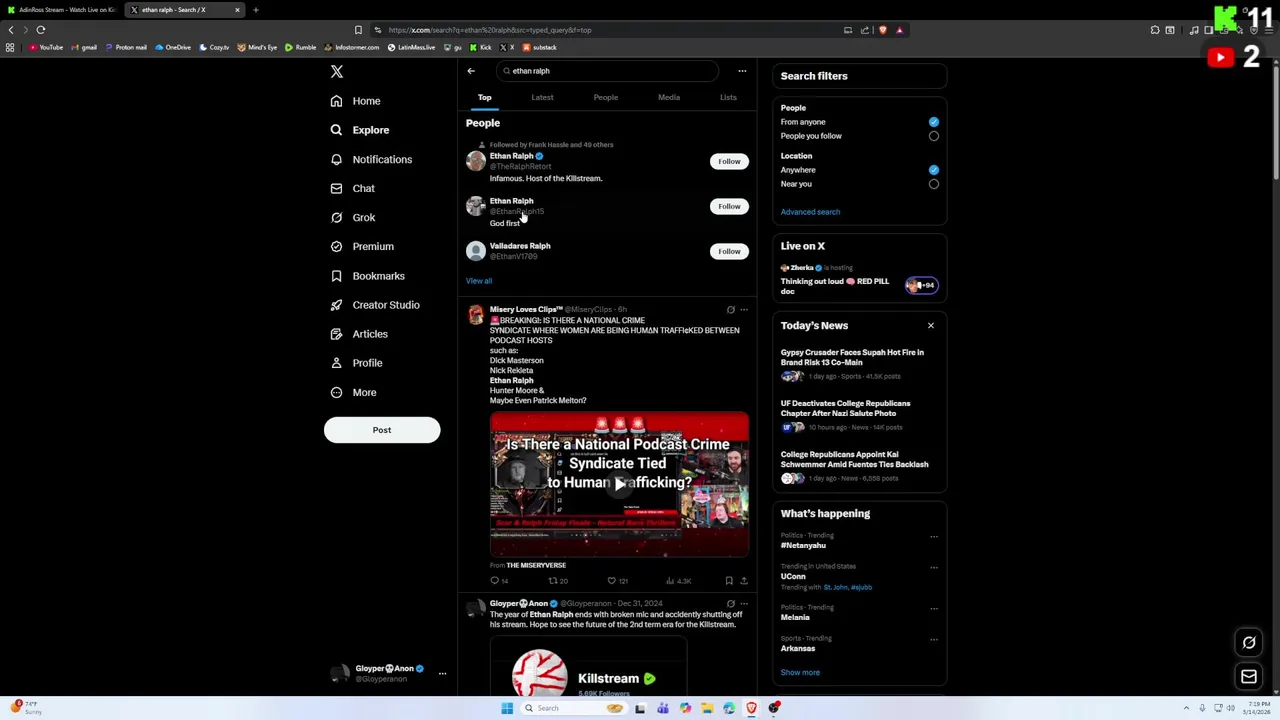Image resolution: width=1280 pixels, height=720 pixels.
Task: Open Notifications in the sidebar
Action: coord(370,160)
